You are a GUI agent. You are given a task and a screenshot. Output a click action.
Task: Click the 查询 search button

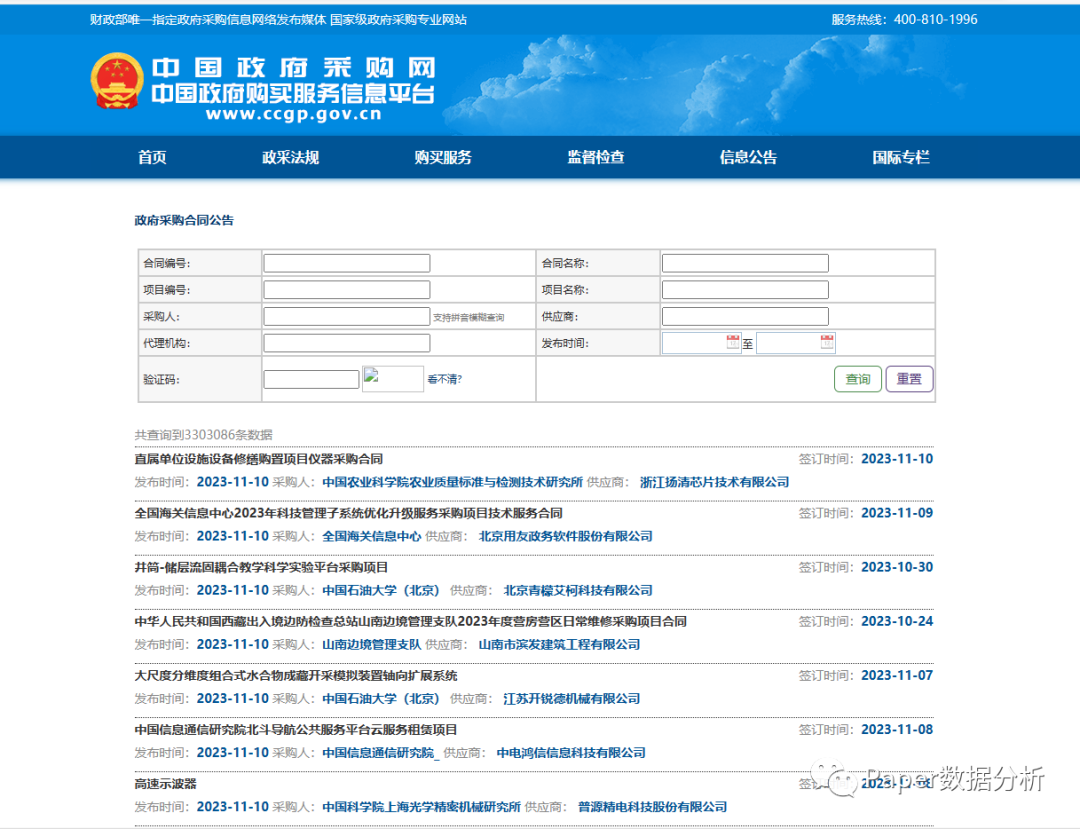pyautogui.click(x=858, y=379)
